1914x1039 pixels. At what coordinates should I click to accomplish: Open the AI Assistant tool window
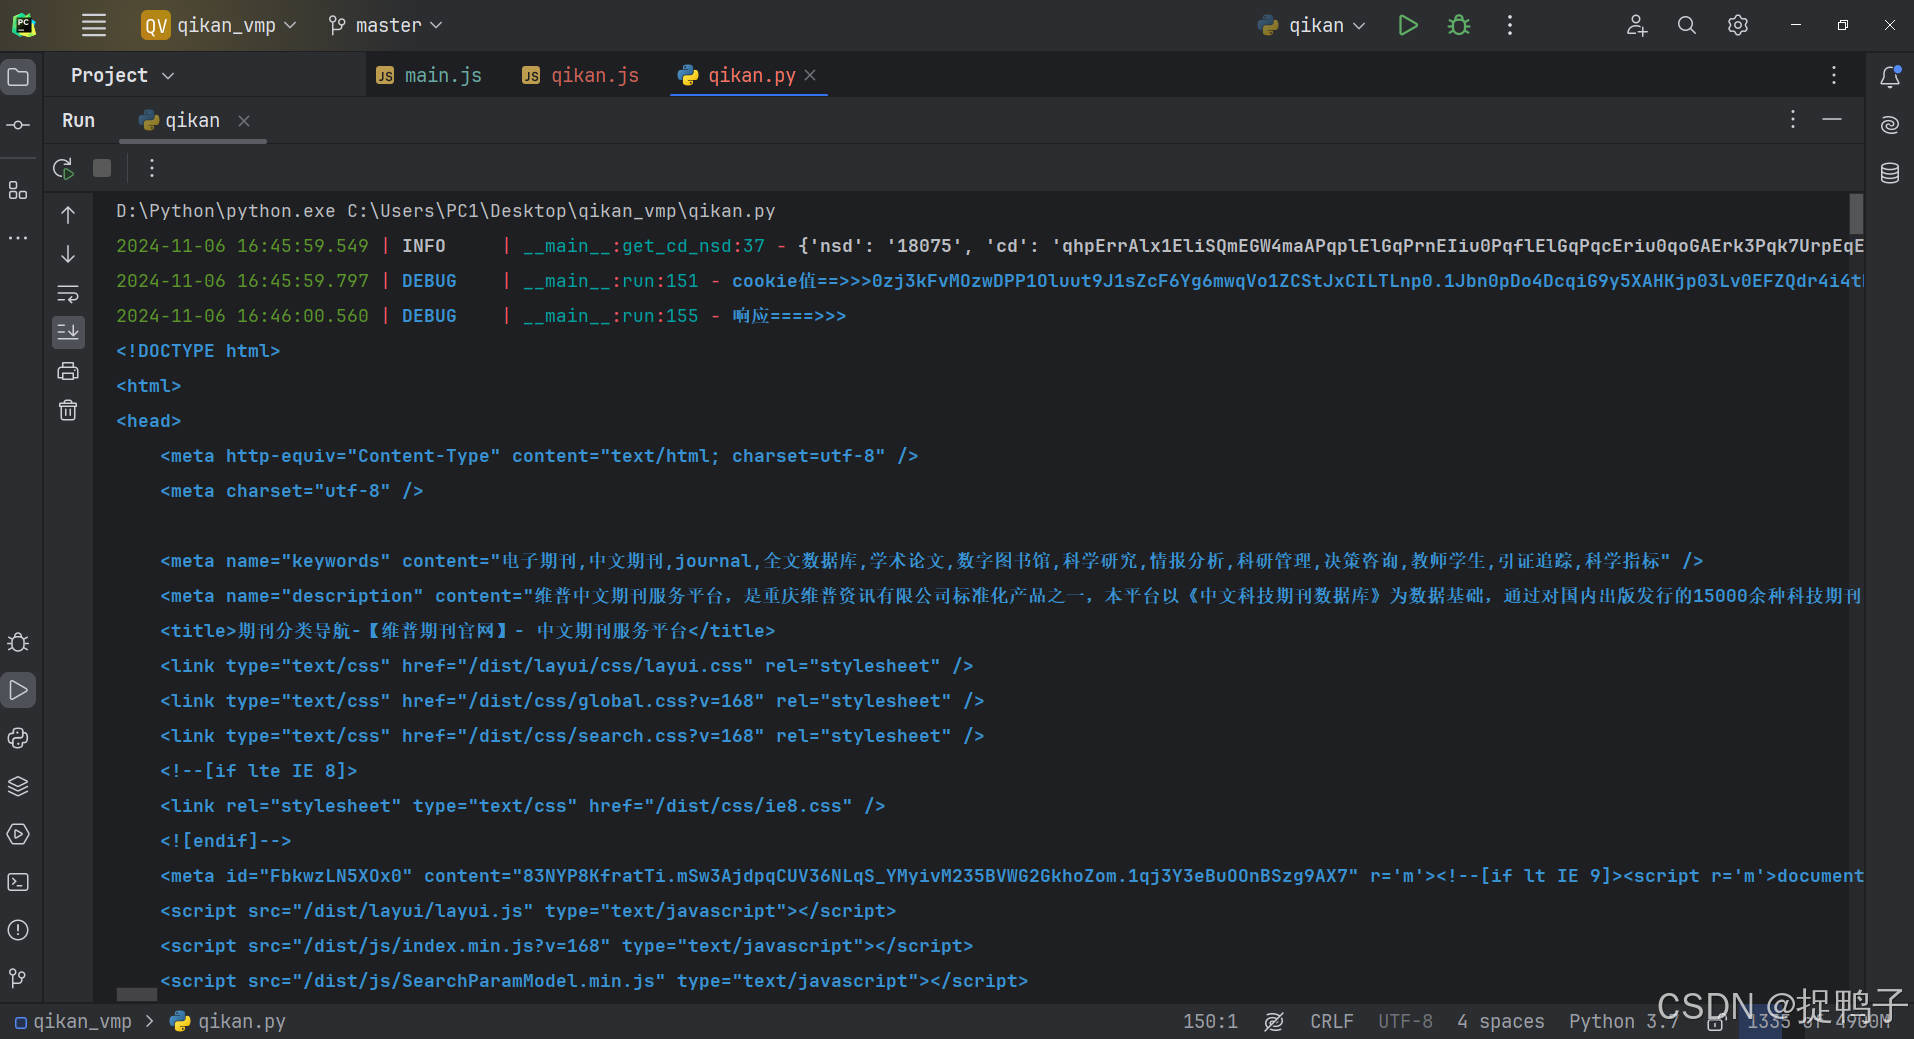pyautogui.click(x=1890, y=125)
